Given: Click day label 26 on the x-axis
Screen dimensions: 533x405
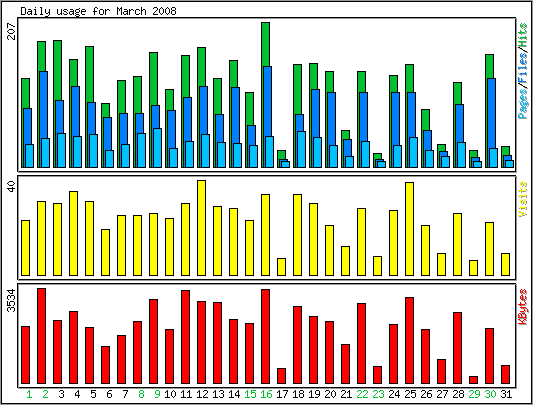Looking at the screenshot, I should point(426,394).
